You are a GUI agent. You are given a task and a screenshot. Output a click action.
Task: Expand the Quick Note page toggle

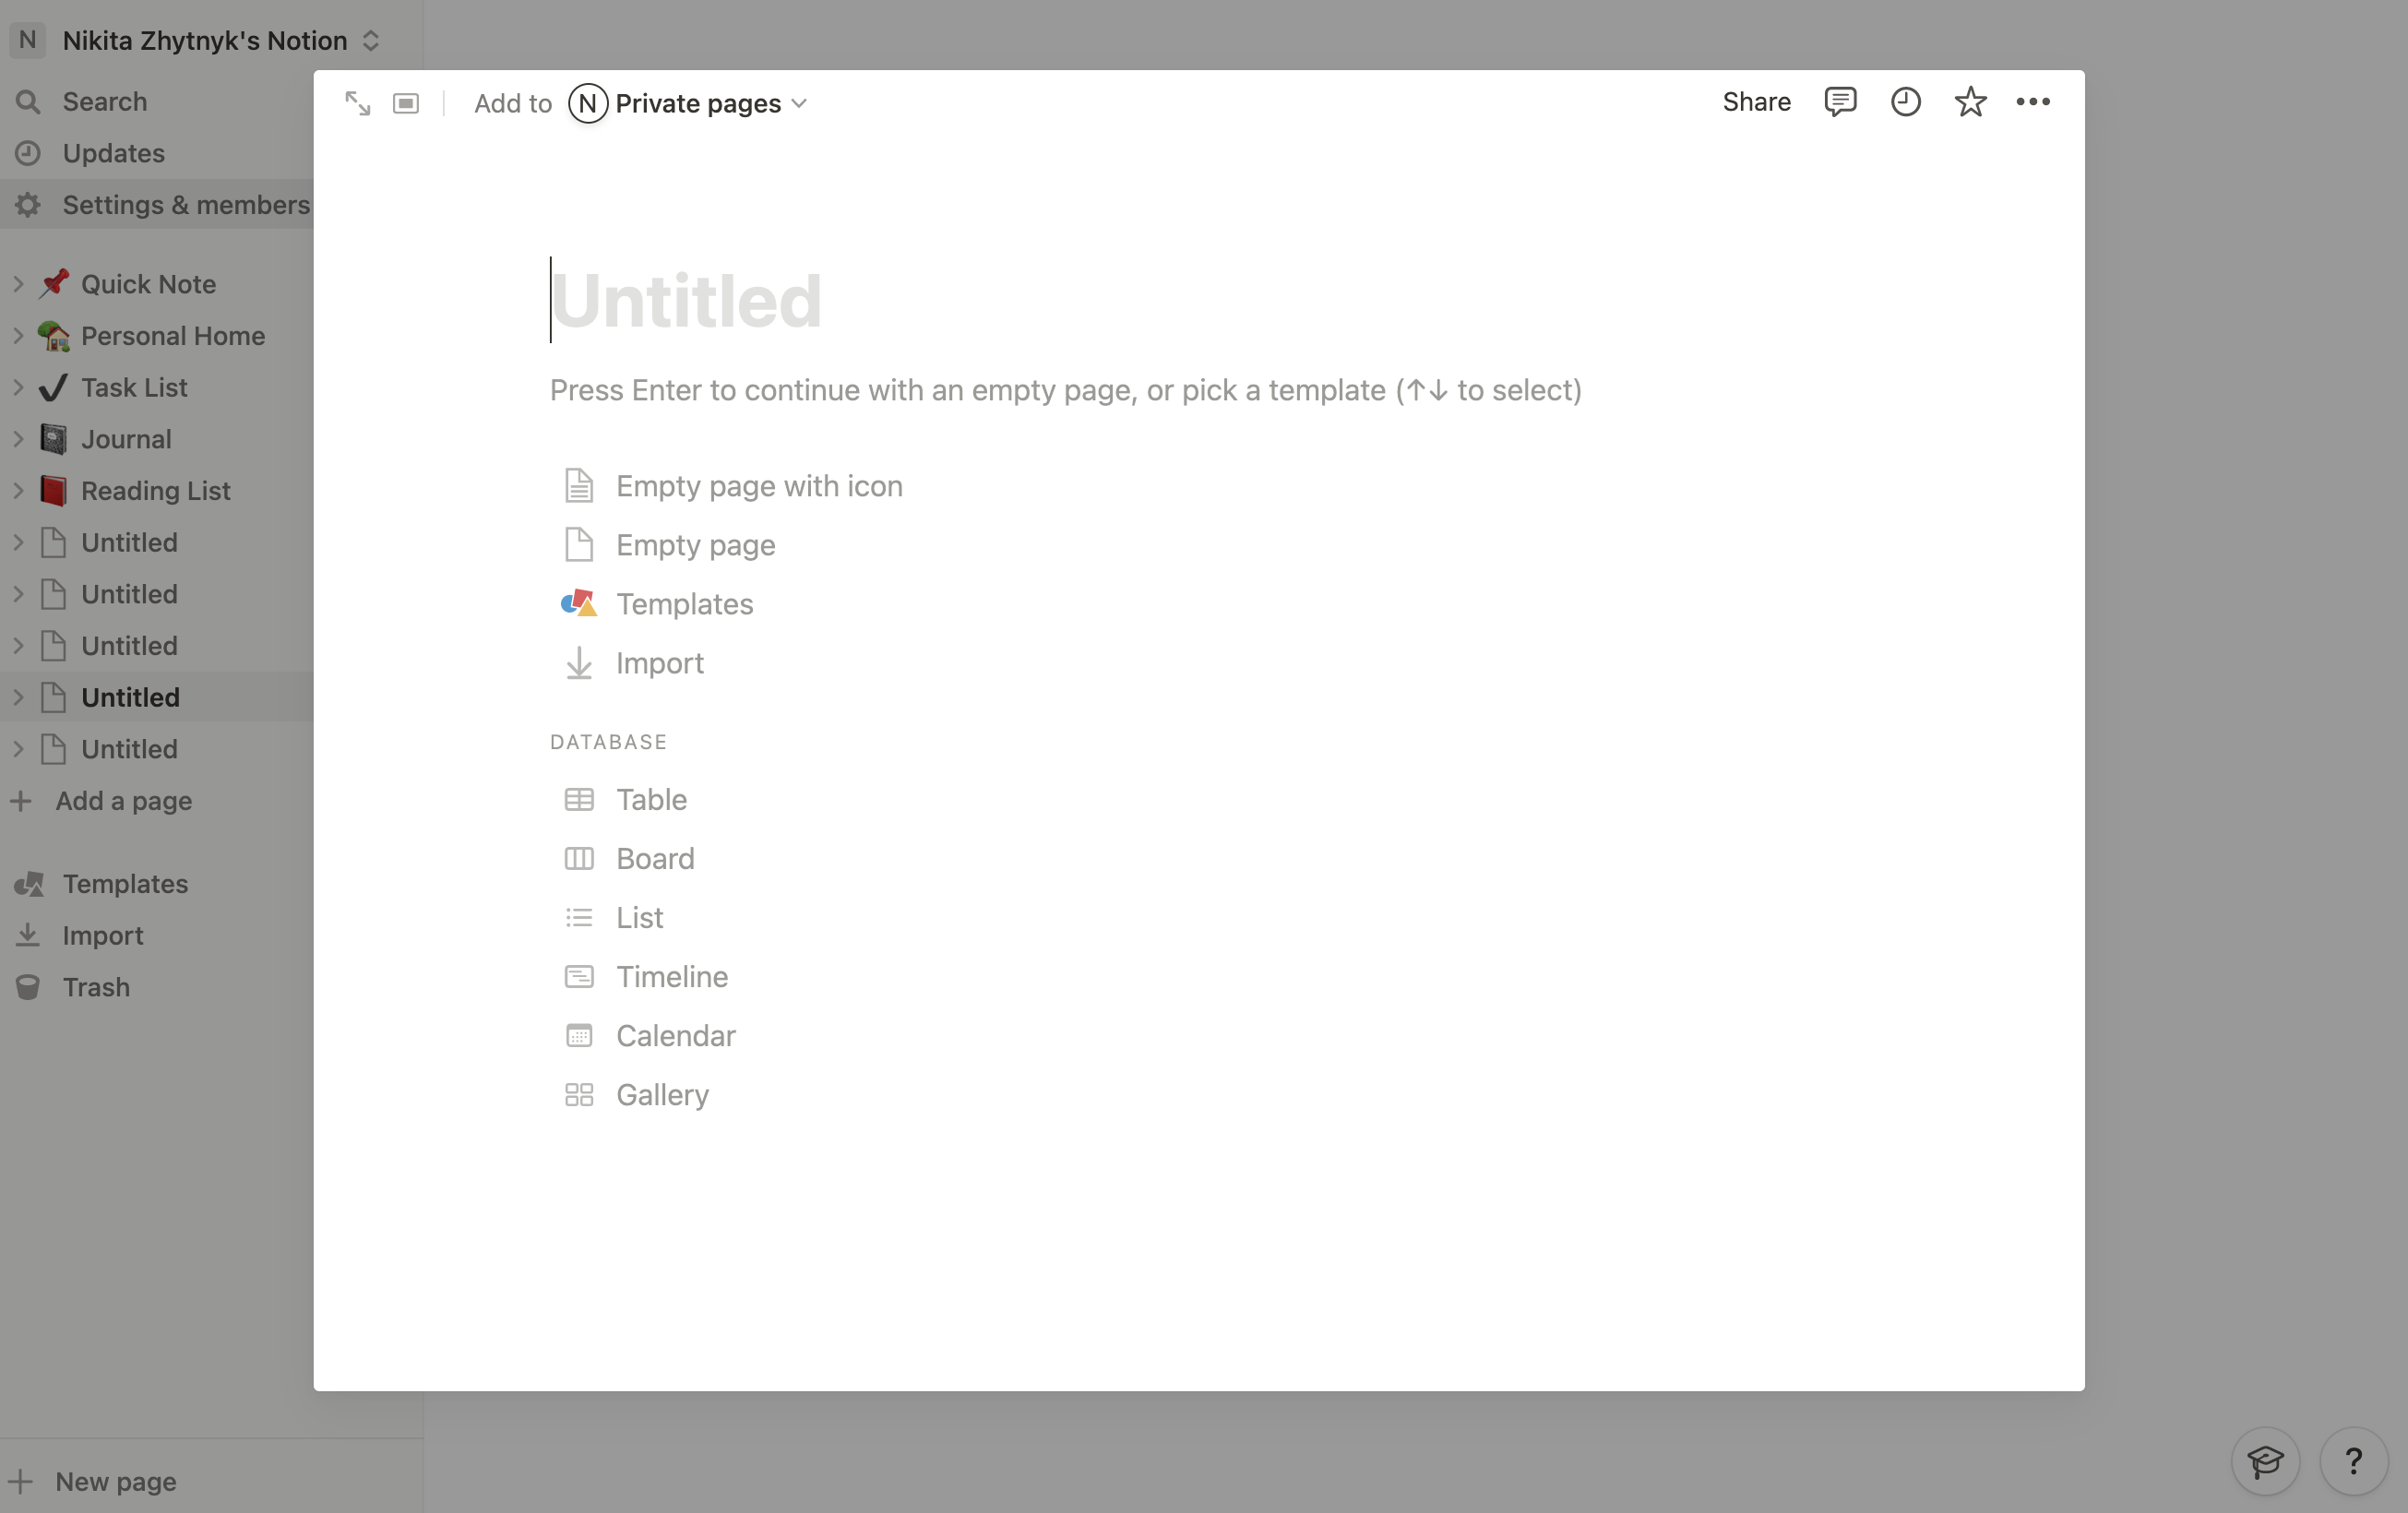pyautogui.click(x=18, y=284)
